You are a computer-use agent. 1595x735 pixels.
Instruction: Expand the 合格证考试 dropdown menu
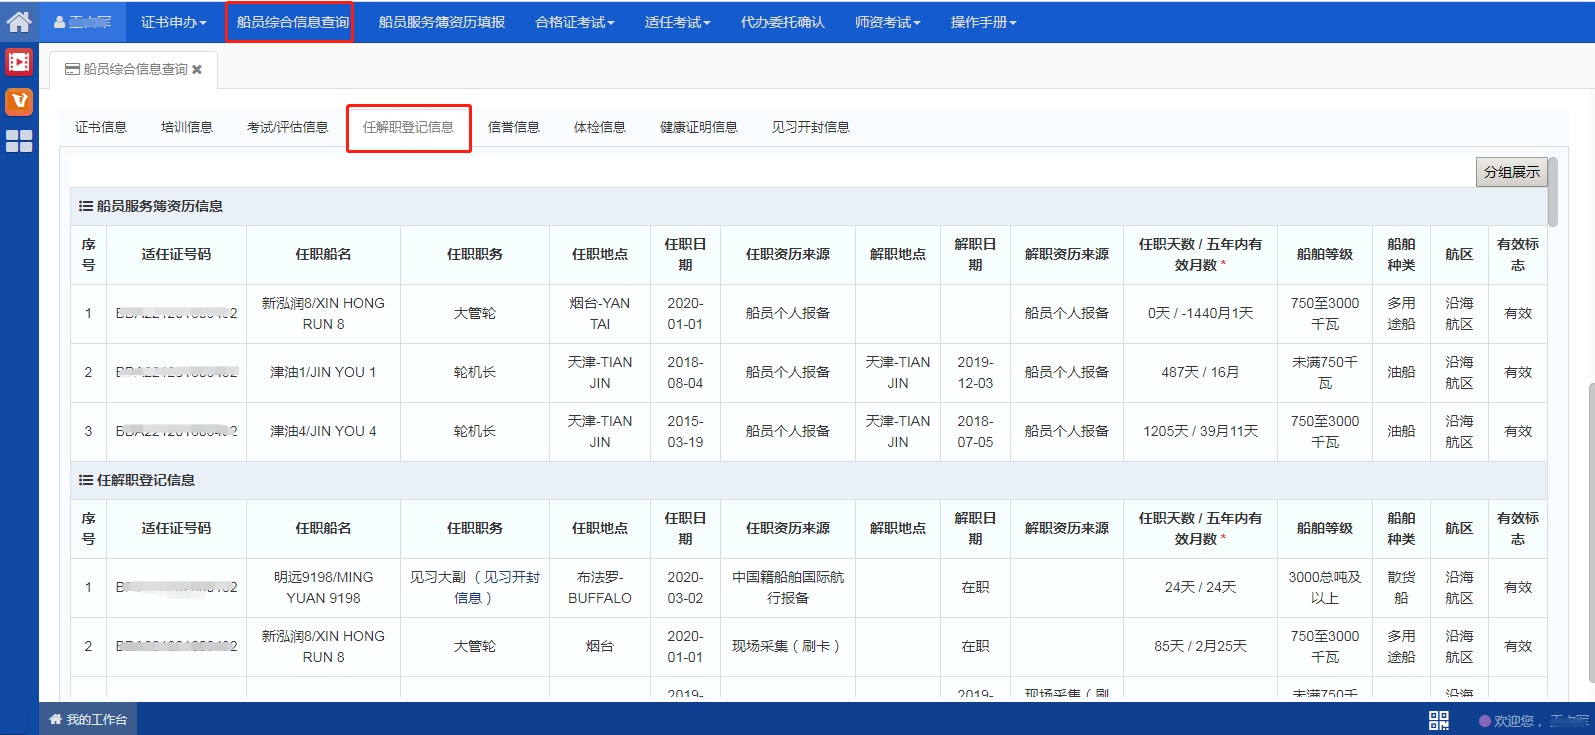[574, 22]
